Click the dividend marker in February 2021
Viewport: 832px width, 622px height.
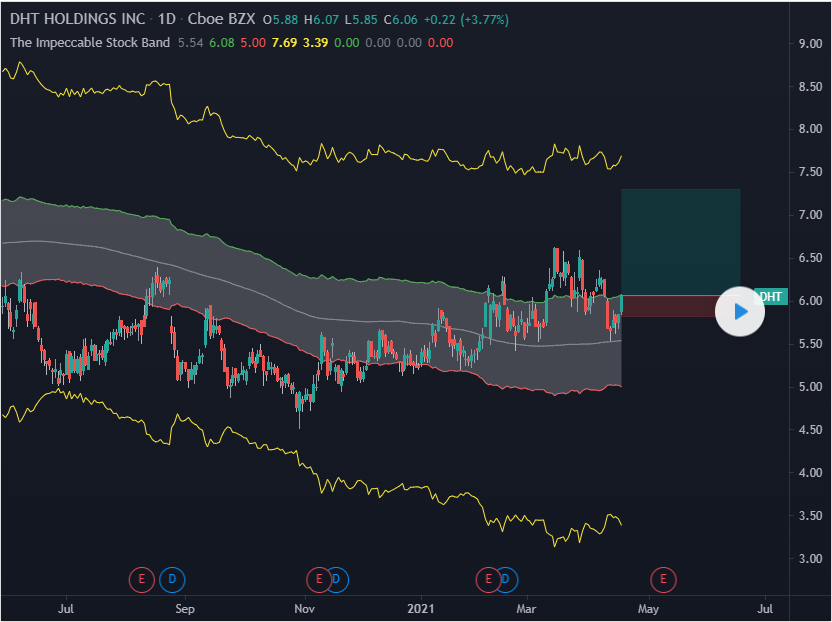click(506, 578)
